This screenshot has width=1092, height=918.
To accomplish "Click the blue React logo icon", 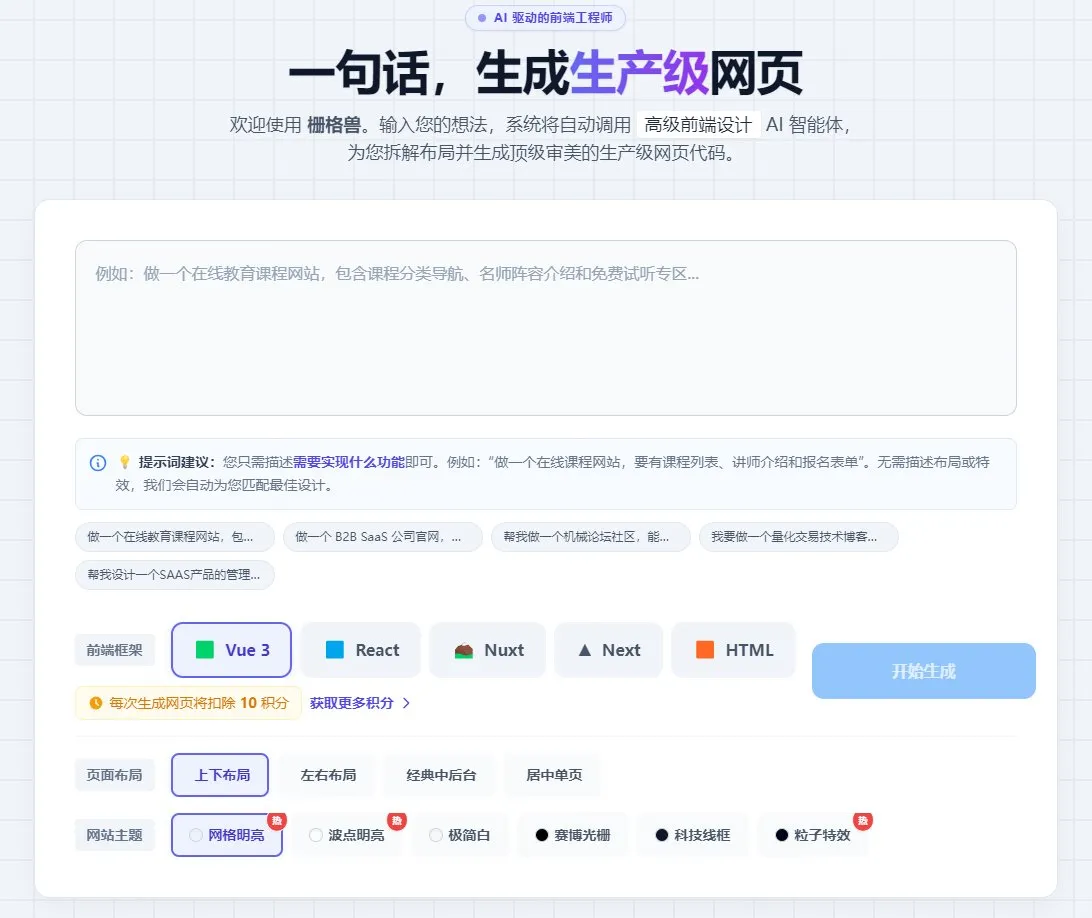I will coord(335,650).
